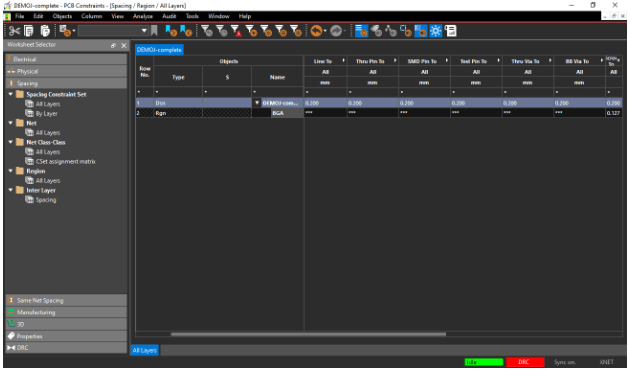The image size is (628, 370).
Task: Click the find object icon beside search box
Action: click(65, 31)
